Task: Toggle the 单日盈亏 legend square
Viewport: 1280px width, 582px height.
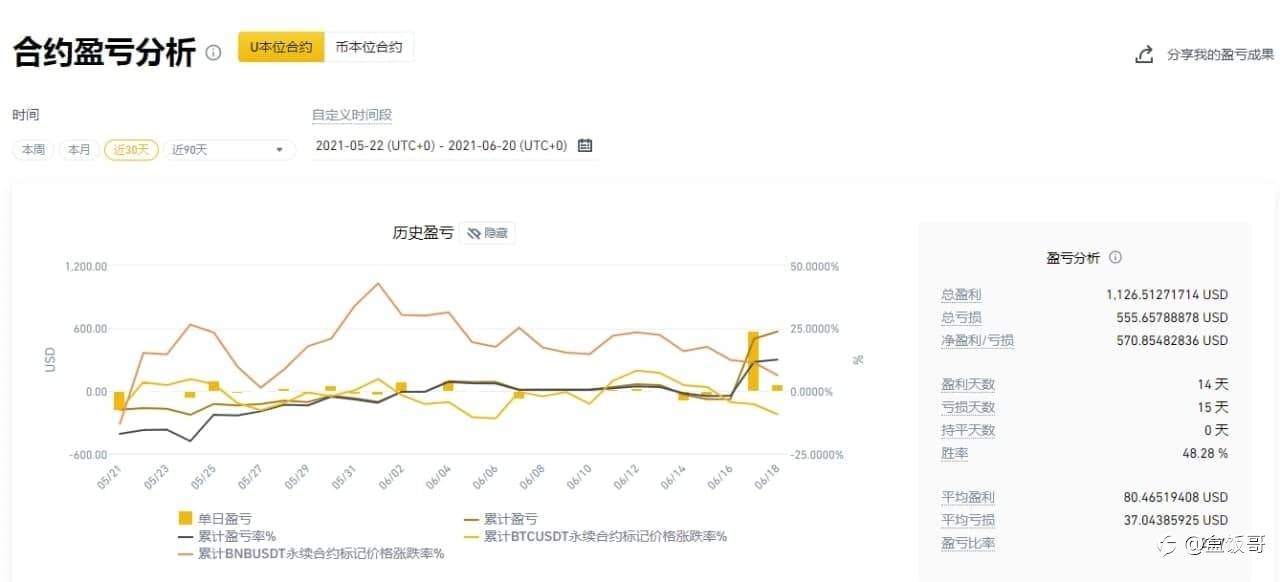Action: point(185,518)
